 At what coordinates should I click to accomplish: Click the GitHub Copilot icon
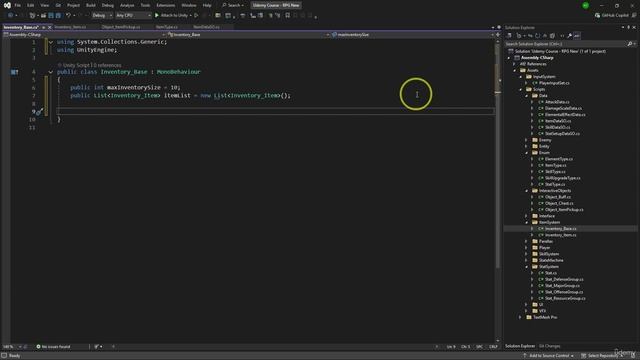point(598,16)
